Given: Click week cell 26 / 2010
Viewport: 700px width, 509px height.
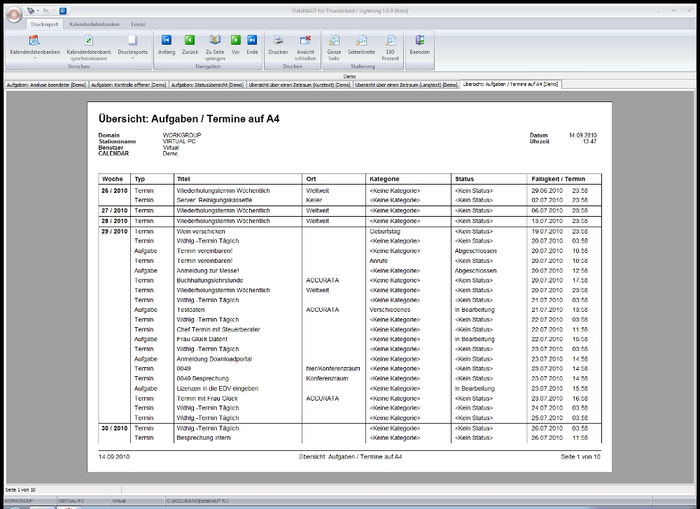Looking at the screenshot, I should [x=114, y=191].
